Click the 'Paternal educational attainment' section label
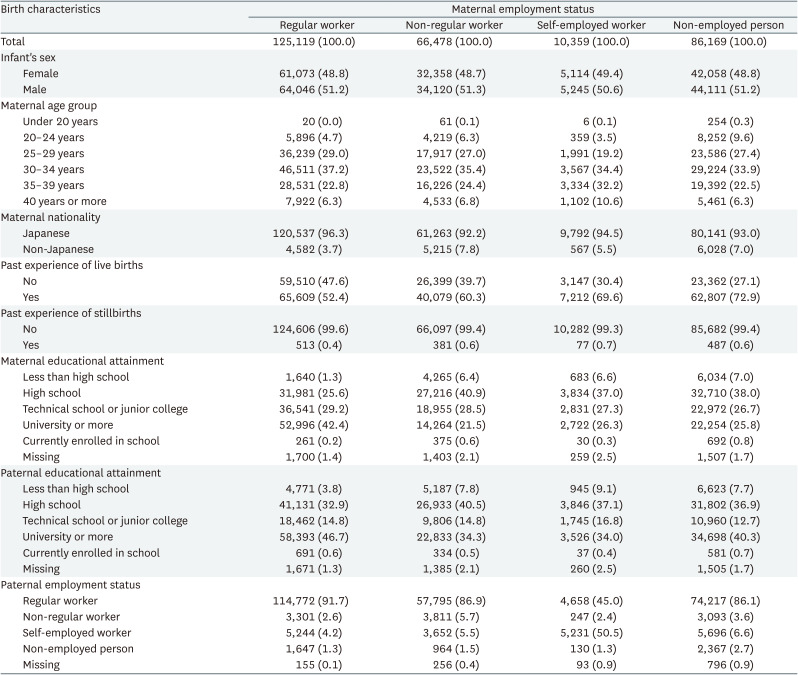The height and width of the screenshot is (675, 798). tap(78, 472)
